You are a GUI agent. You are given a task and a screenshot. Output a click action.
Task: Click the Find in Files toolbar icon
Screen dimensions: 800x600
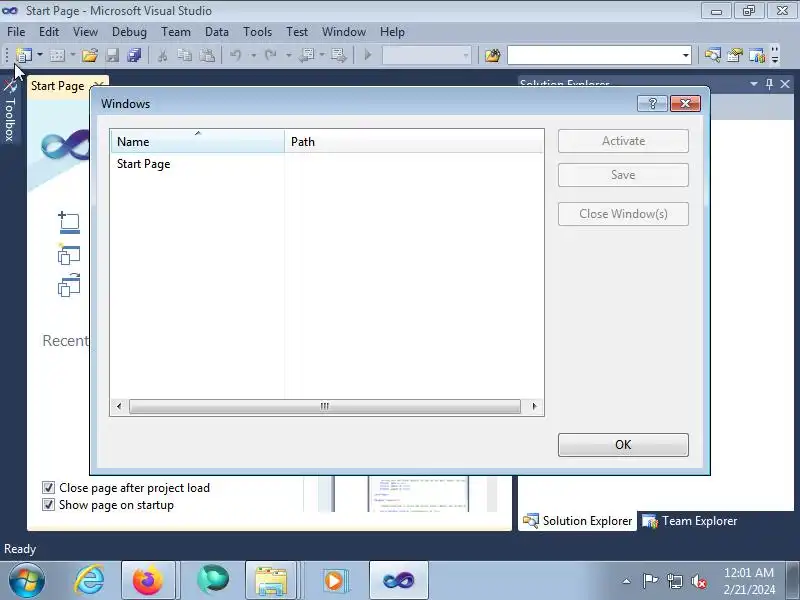coord(492,55)
